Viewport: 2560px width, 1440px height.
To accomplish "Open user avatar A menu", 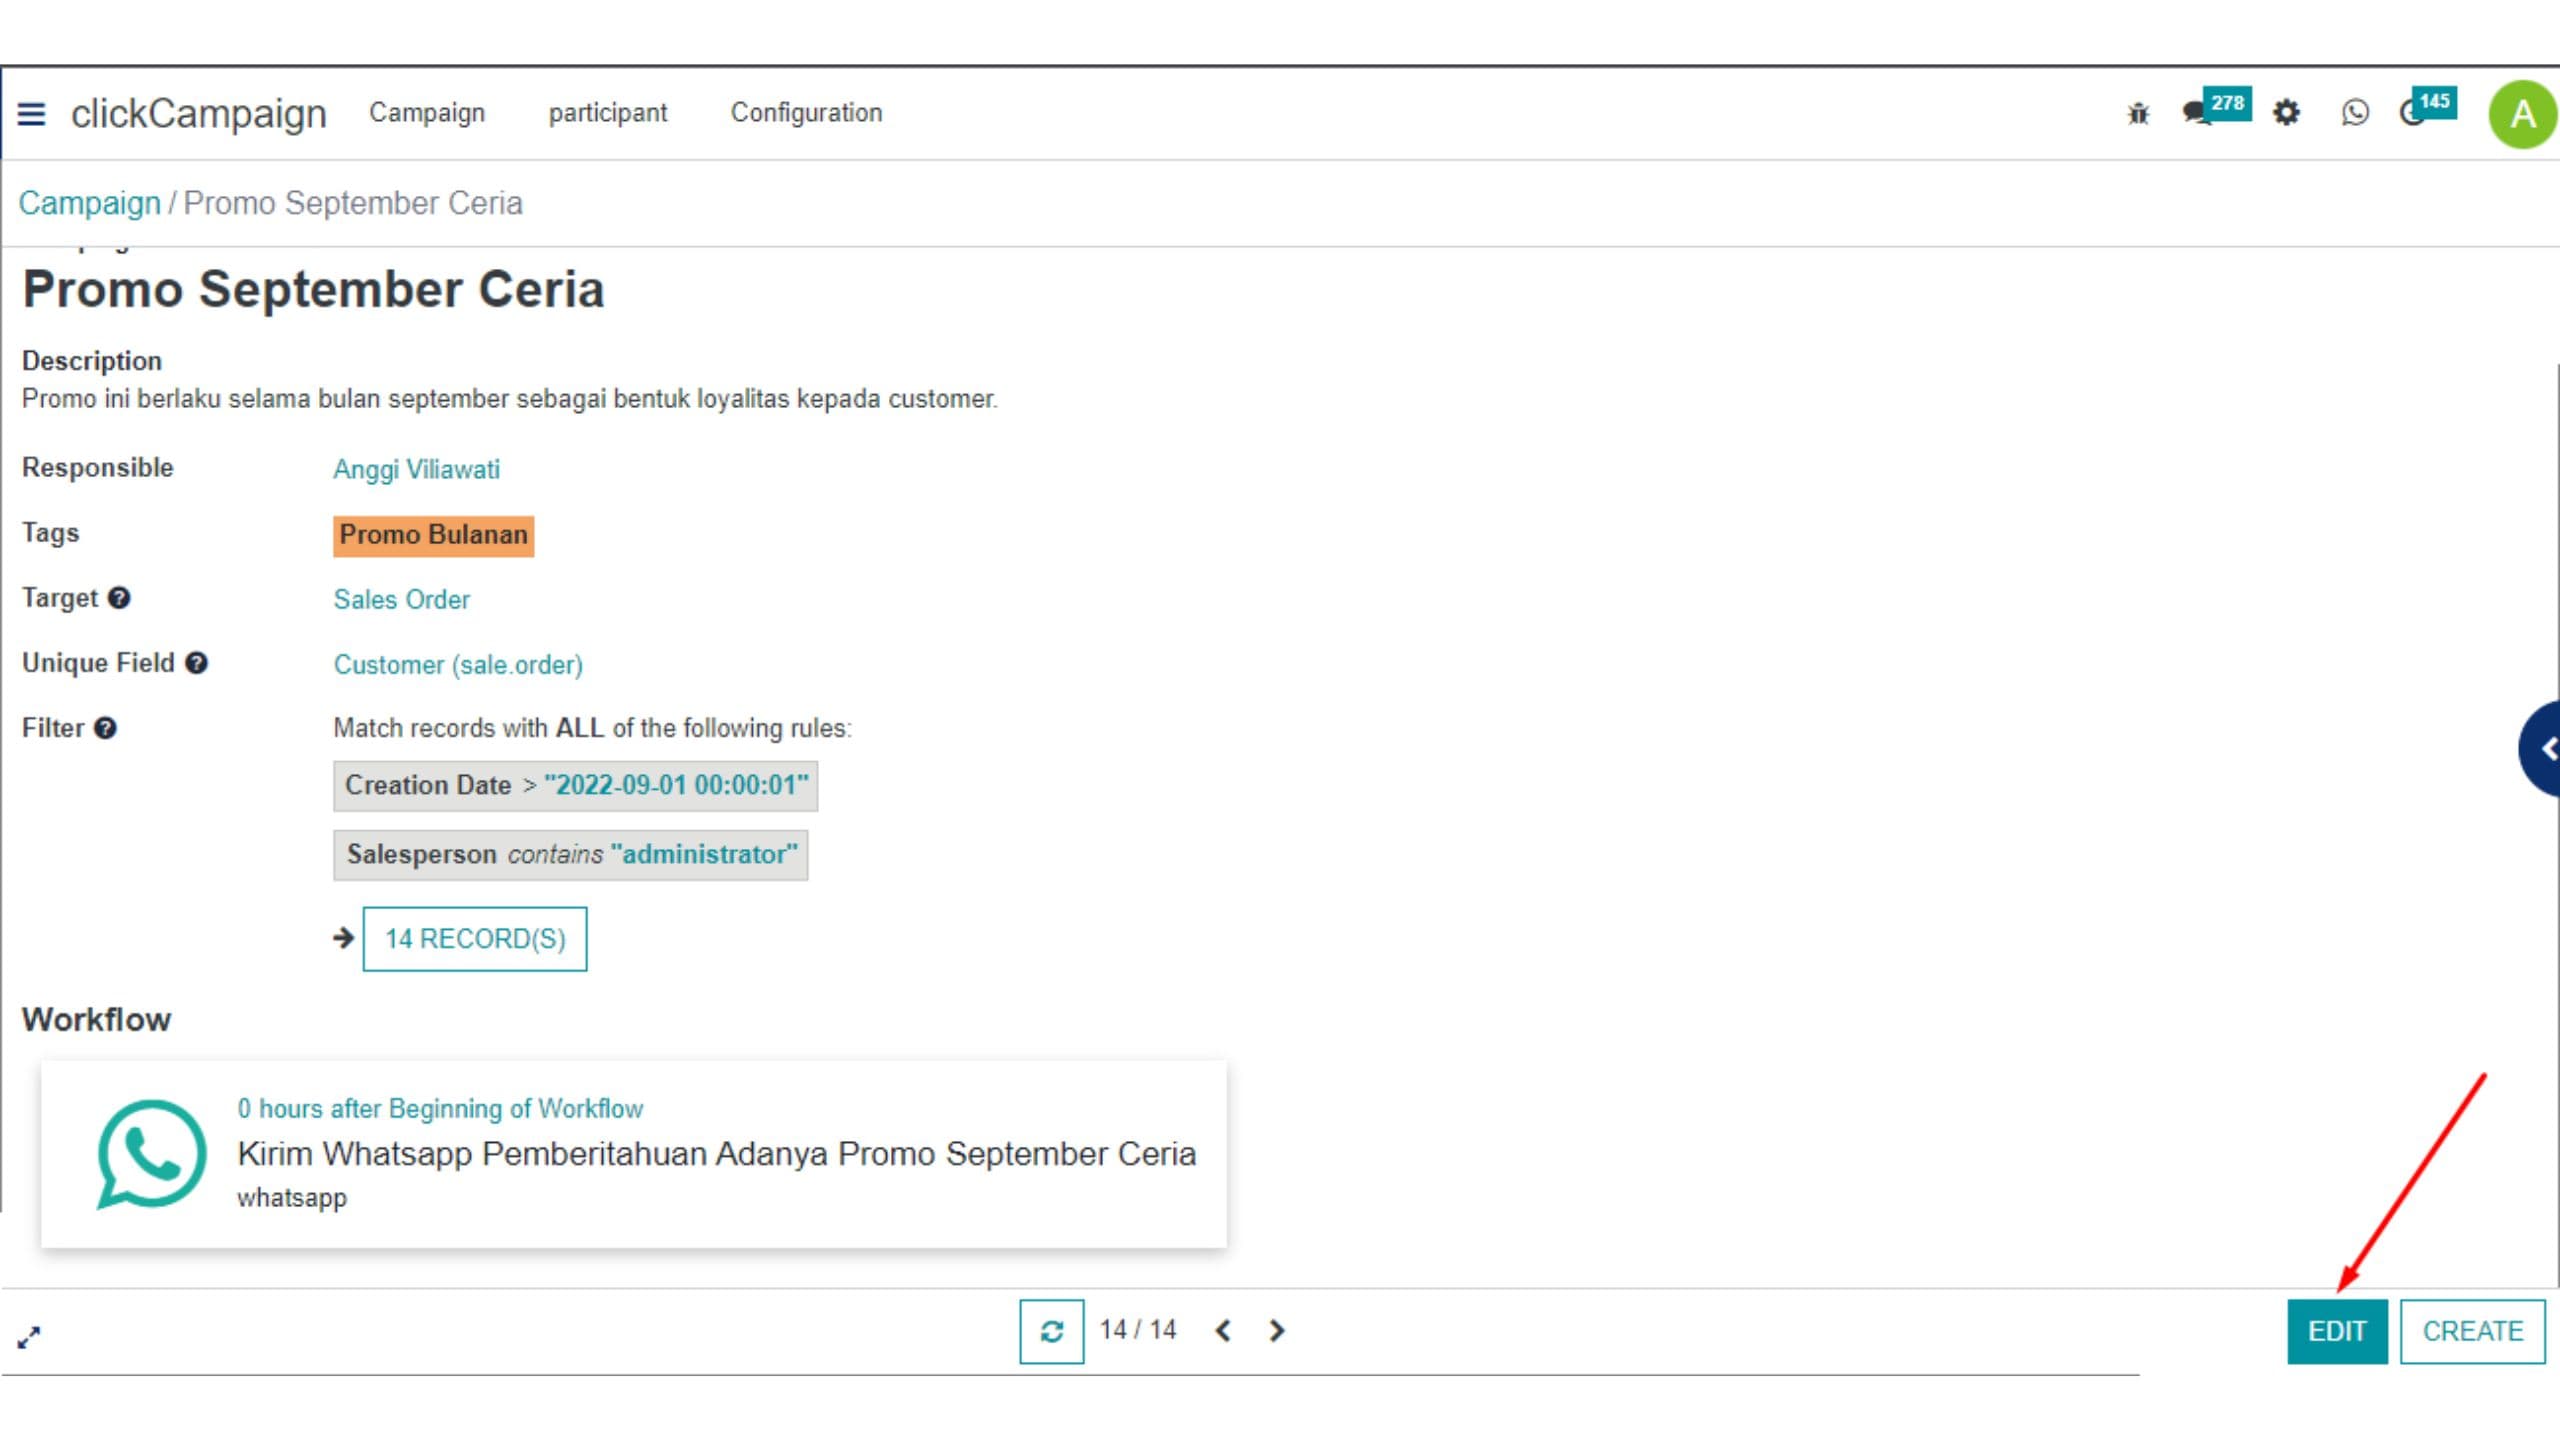I will 2522,114.
